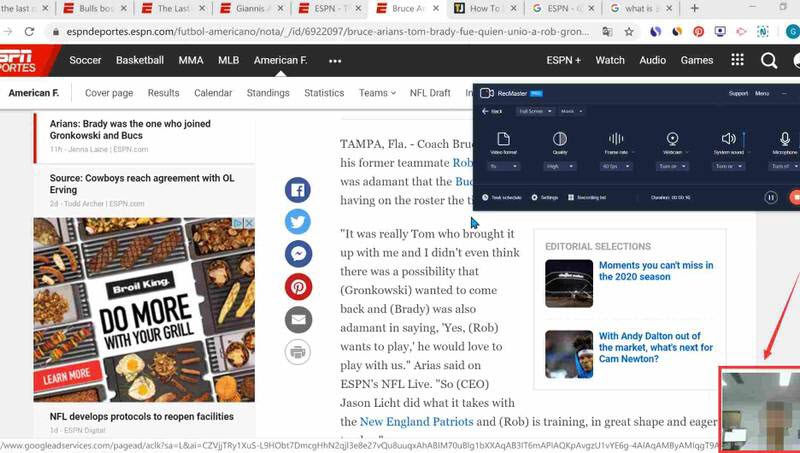Open more sports ellipsis menu
This screenshot has width=800, height=453.
(335, 61)
